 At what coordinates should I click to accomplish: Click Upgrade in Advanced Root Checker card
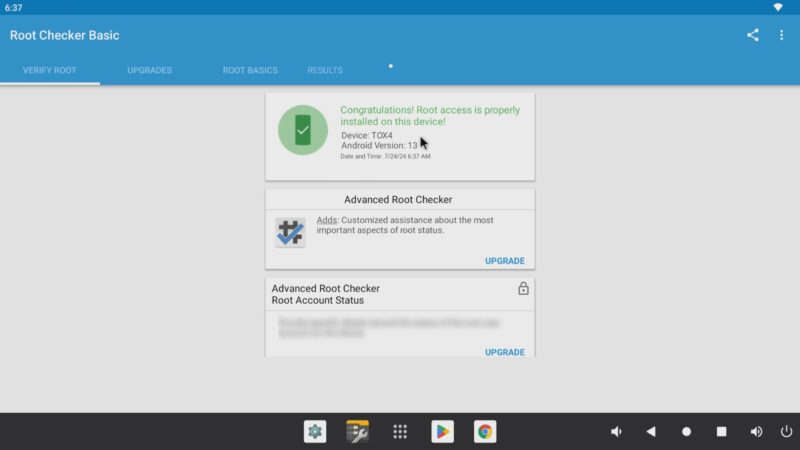click(x=505, y=261)
